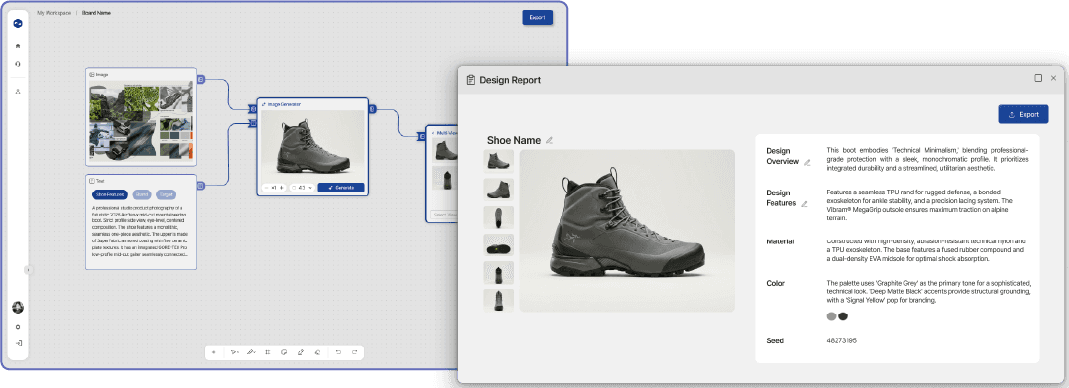This screenshot has width=1069, height=388.
Task: Select the outsole thumbnail in Design Report
Action: 498,245
